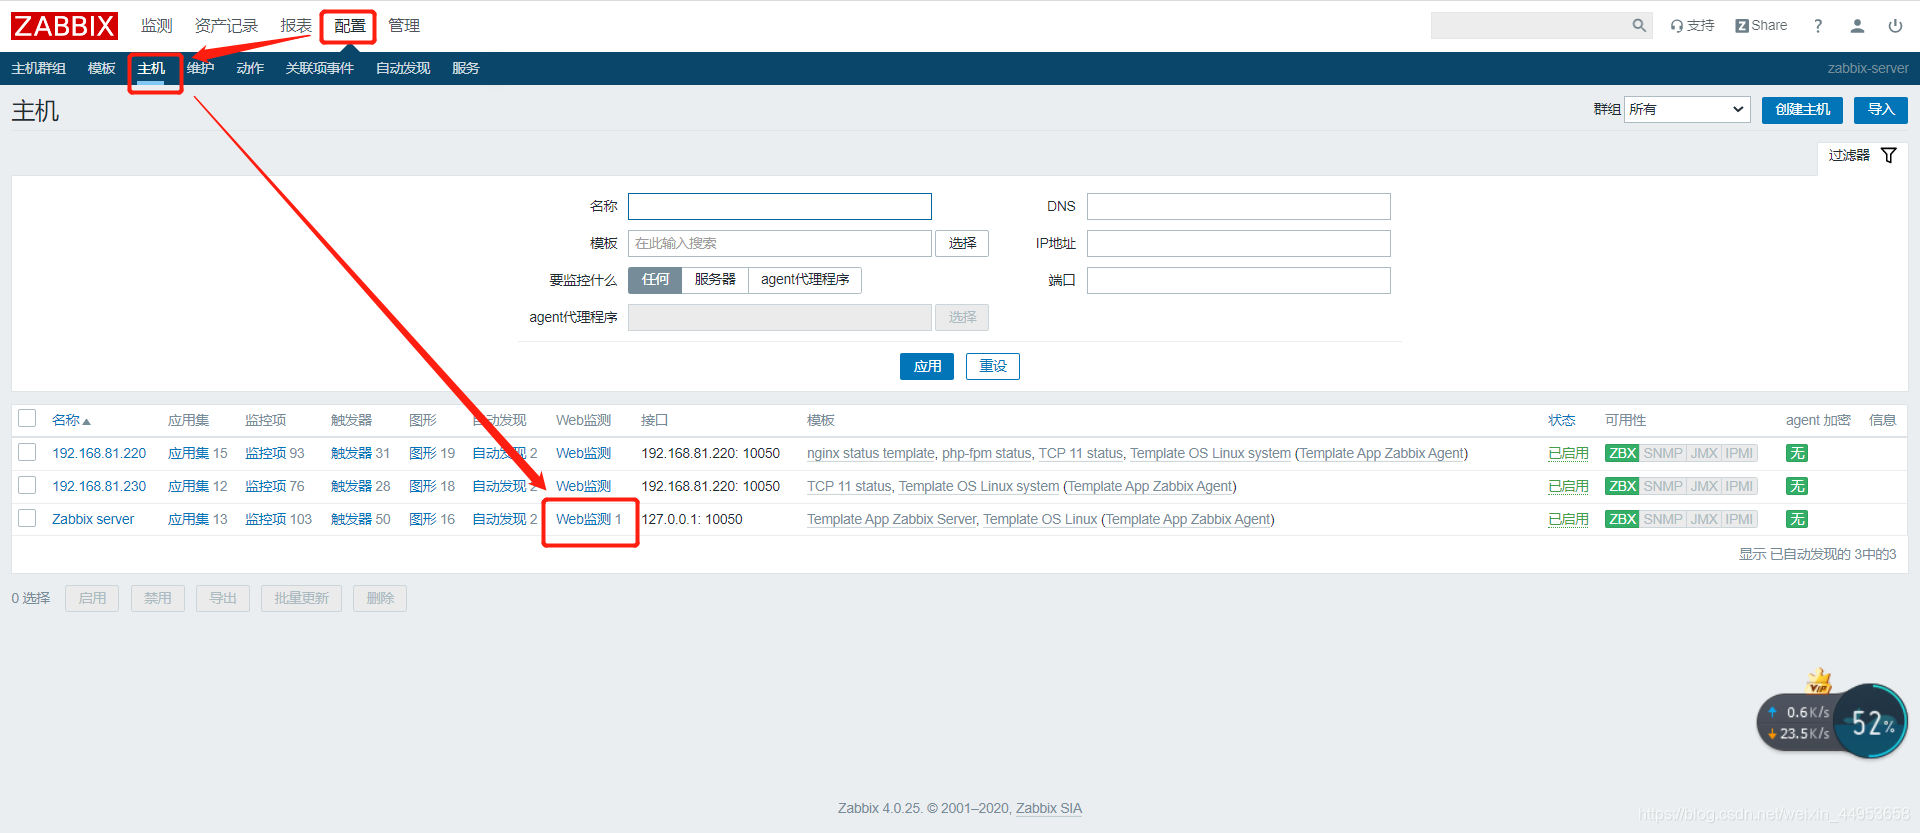Screen dimensions: 1920x833
Task: Open 触发器 for 192.168.81.220
Action: tap(351, 454)
